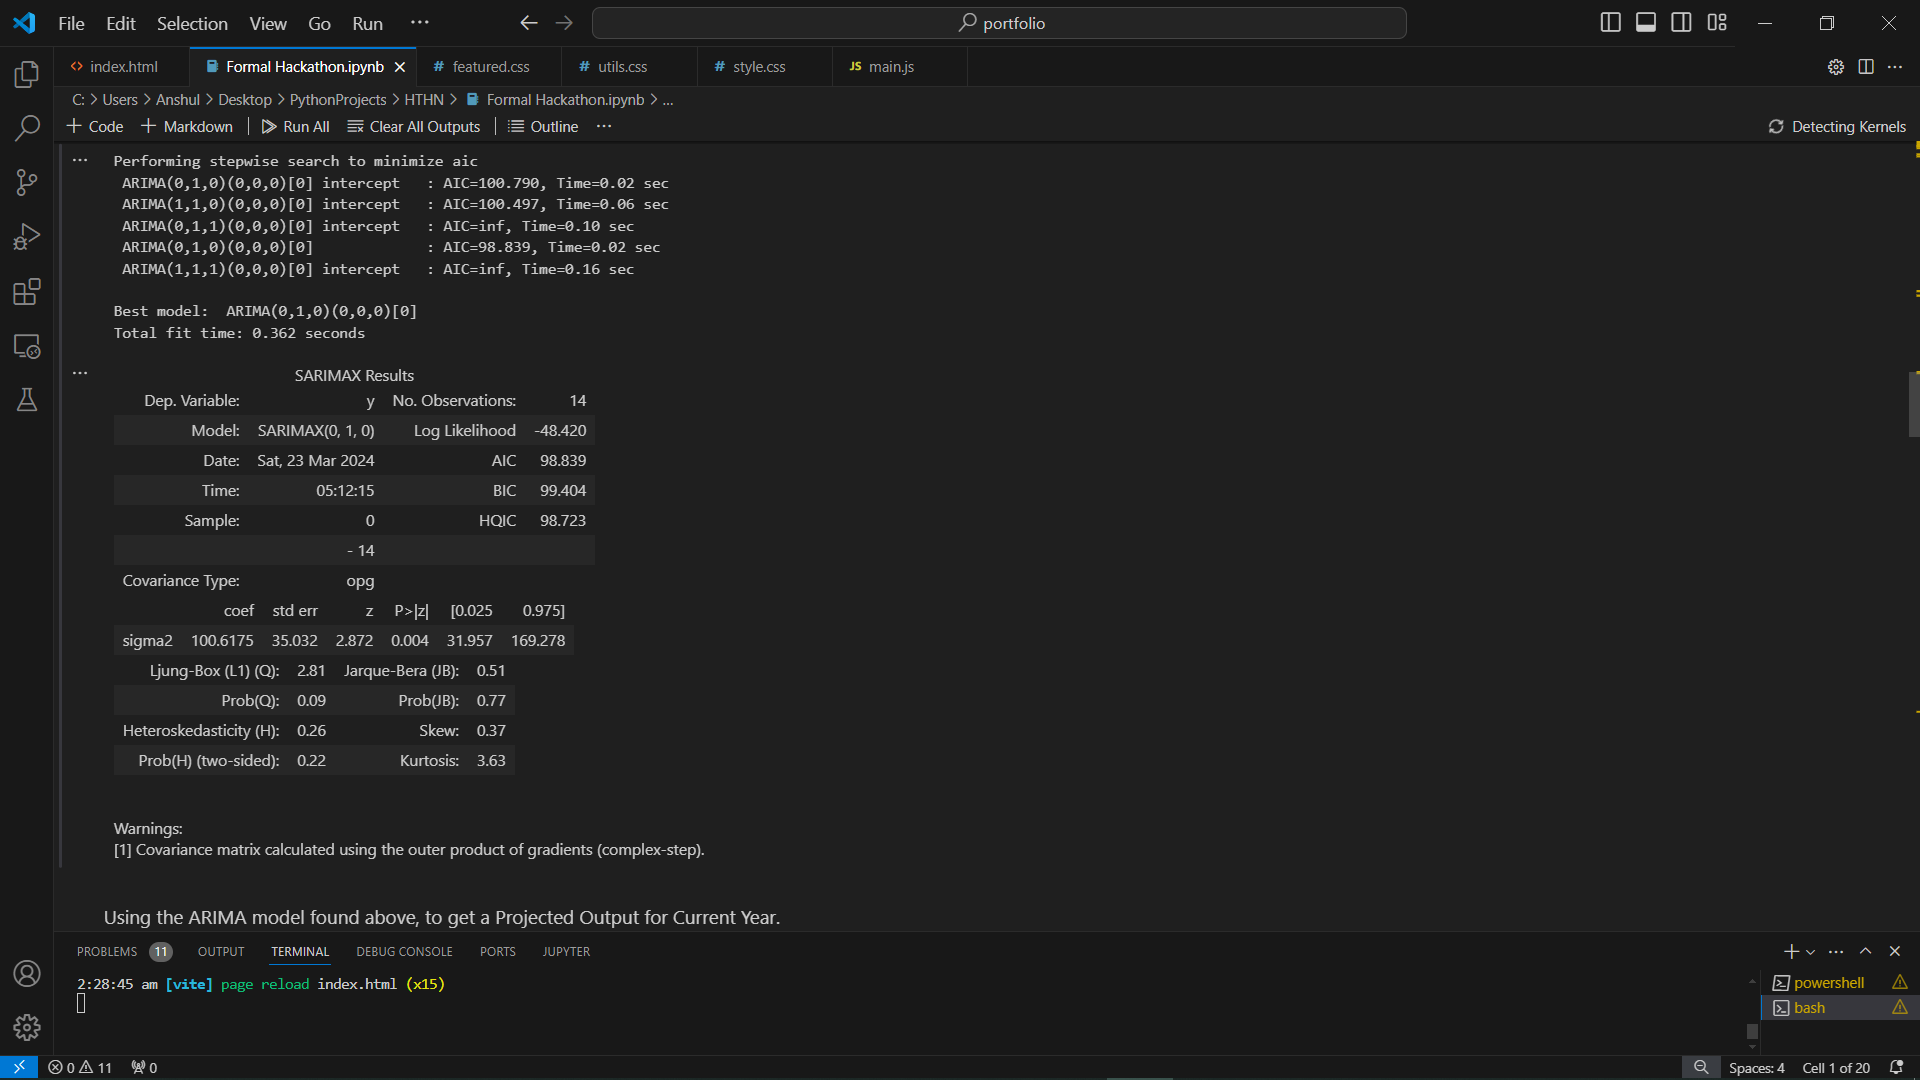Viewport: 1920px width, 1080px height.
Task: Open the Explorer view in activity bar
Action: (27, 74)
